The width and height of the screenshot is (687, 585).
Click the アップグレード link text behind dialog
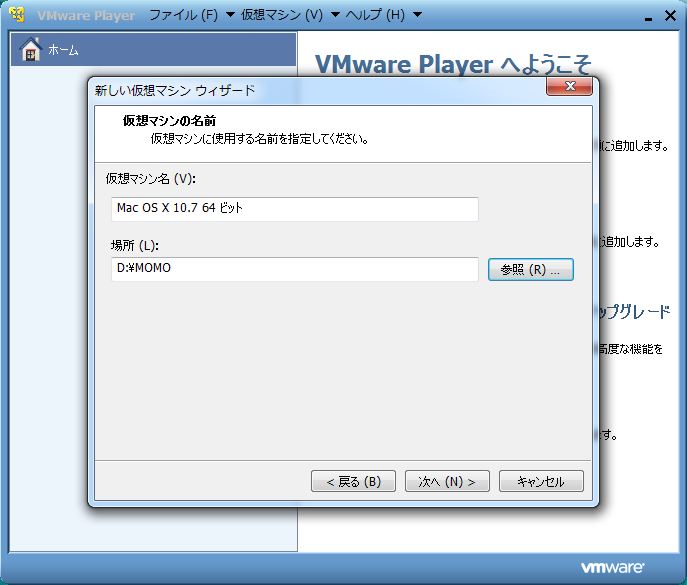634,312
